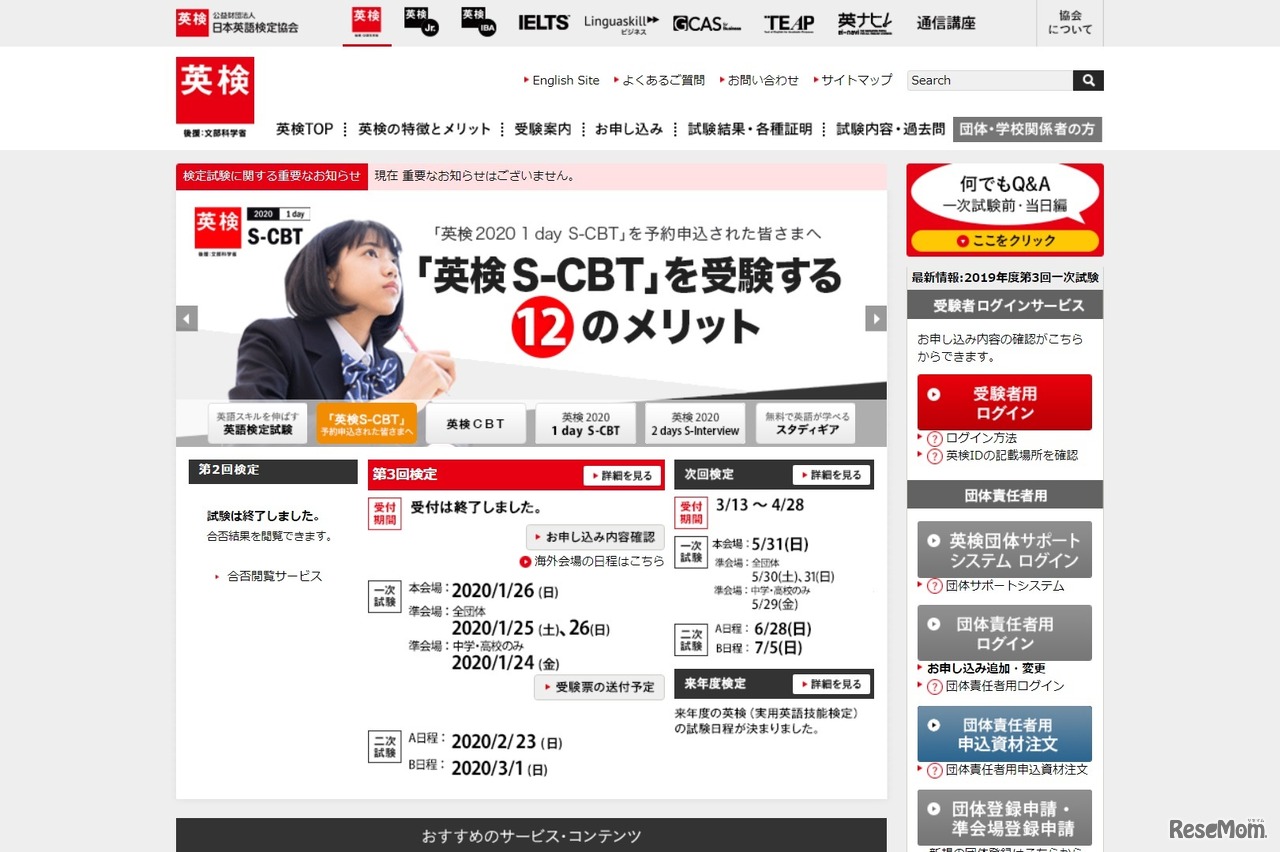Open 団体・学校関係者の方 menu item
The image size is (1280, 852).
point(1027,129)
